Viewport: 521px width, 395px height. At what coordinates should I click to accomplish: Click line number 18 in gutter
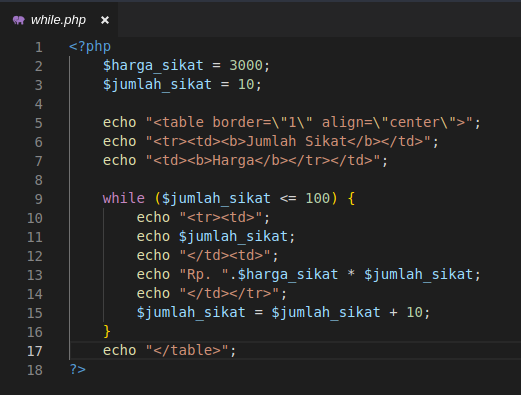(35, 370)
